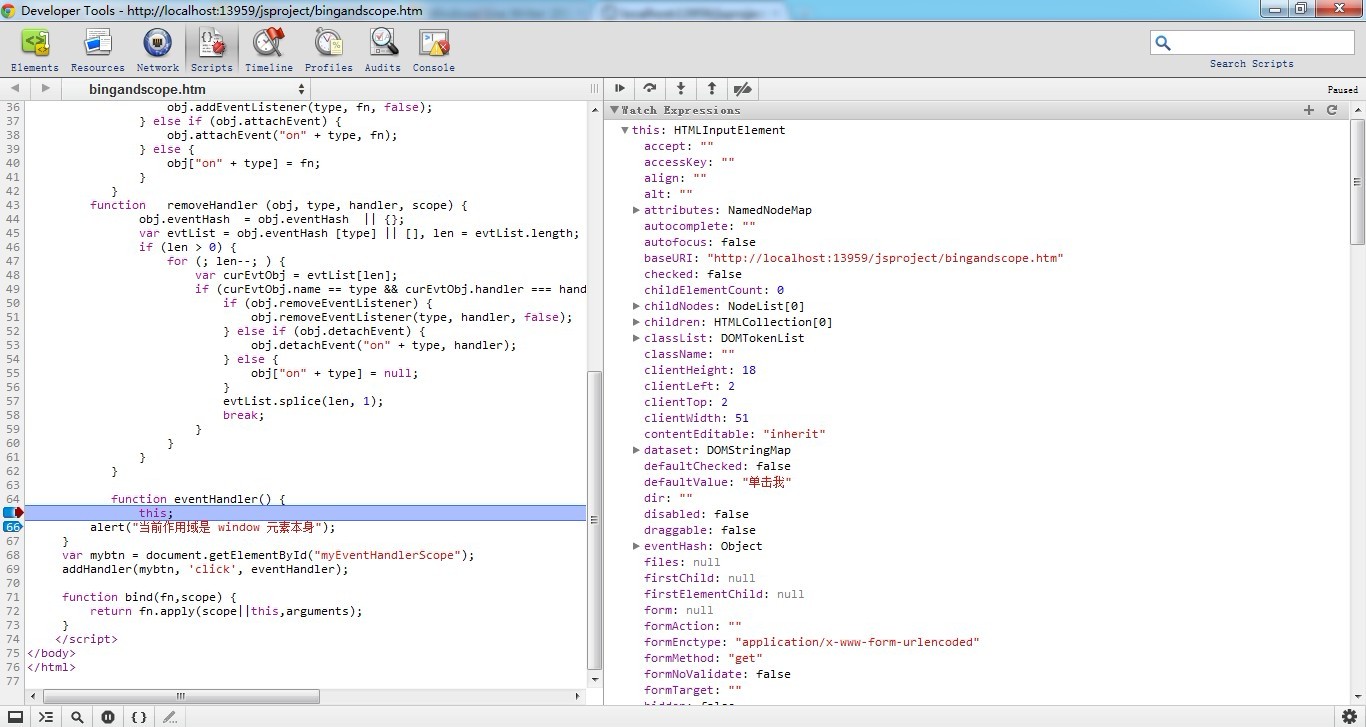
Task: Open the Audits panel
Action: click(382, 49)
